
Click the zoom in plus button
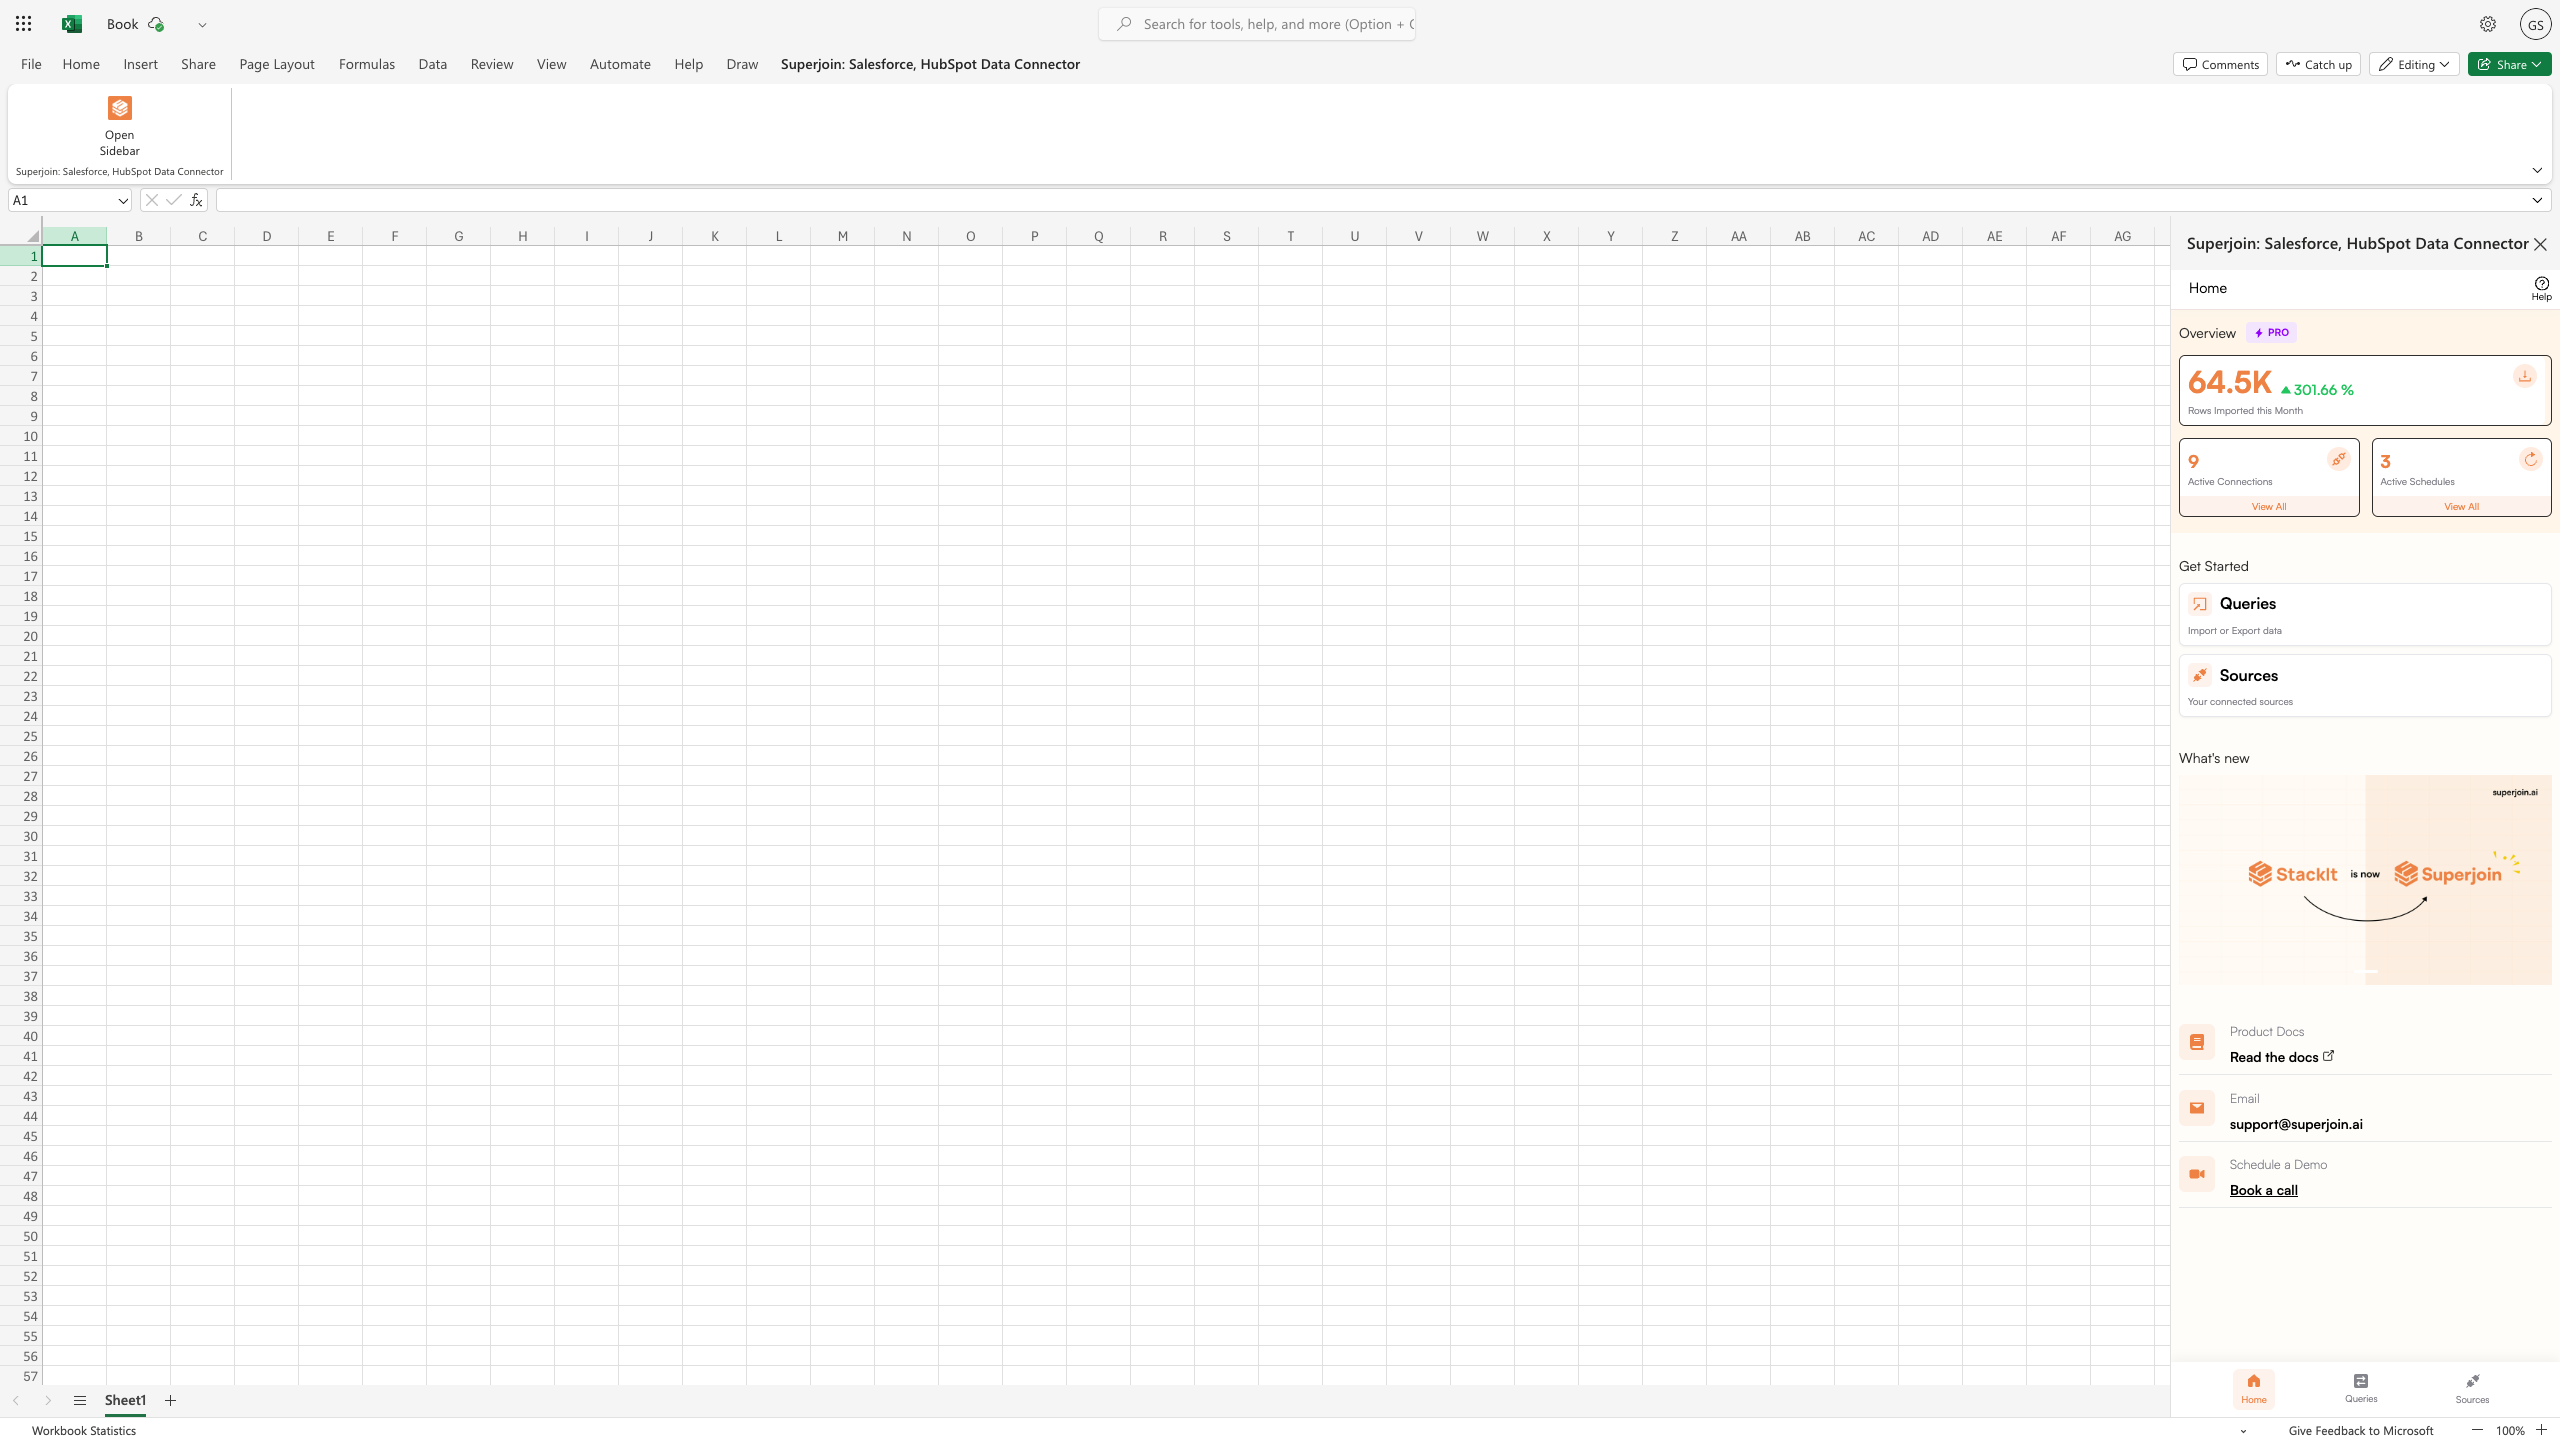(x=2541, y=1430)
